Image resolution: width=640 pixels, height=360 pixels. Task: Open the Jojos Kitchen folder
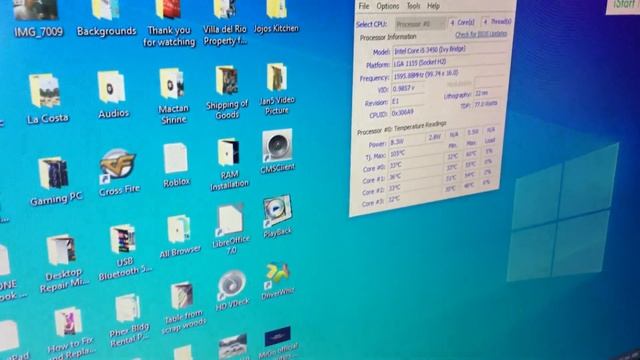click(x=276, y=17)
